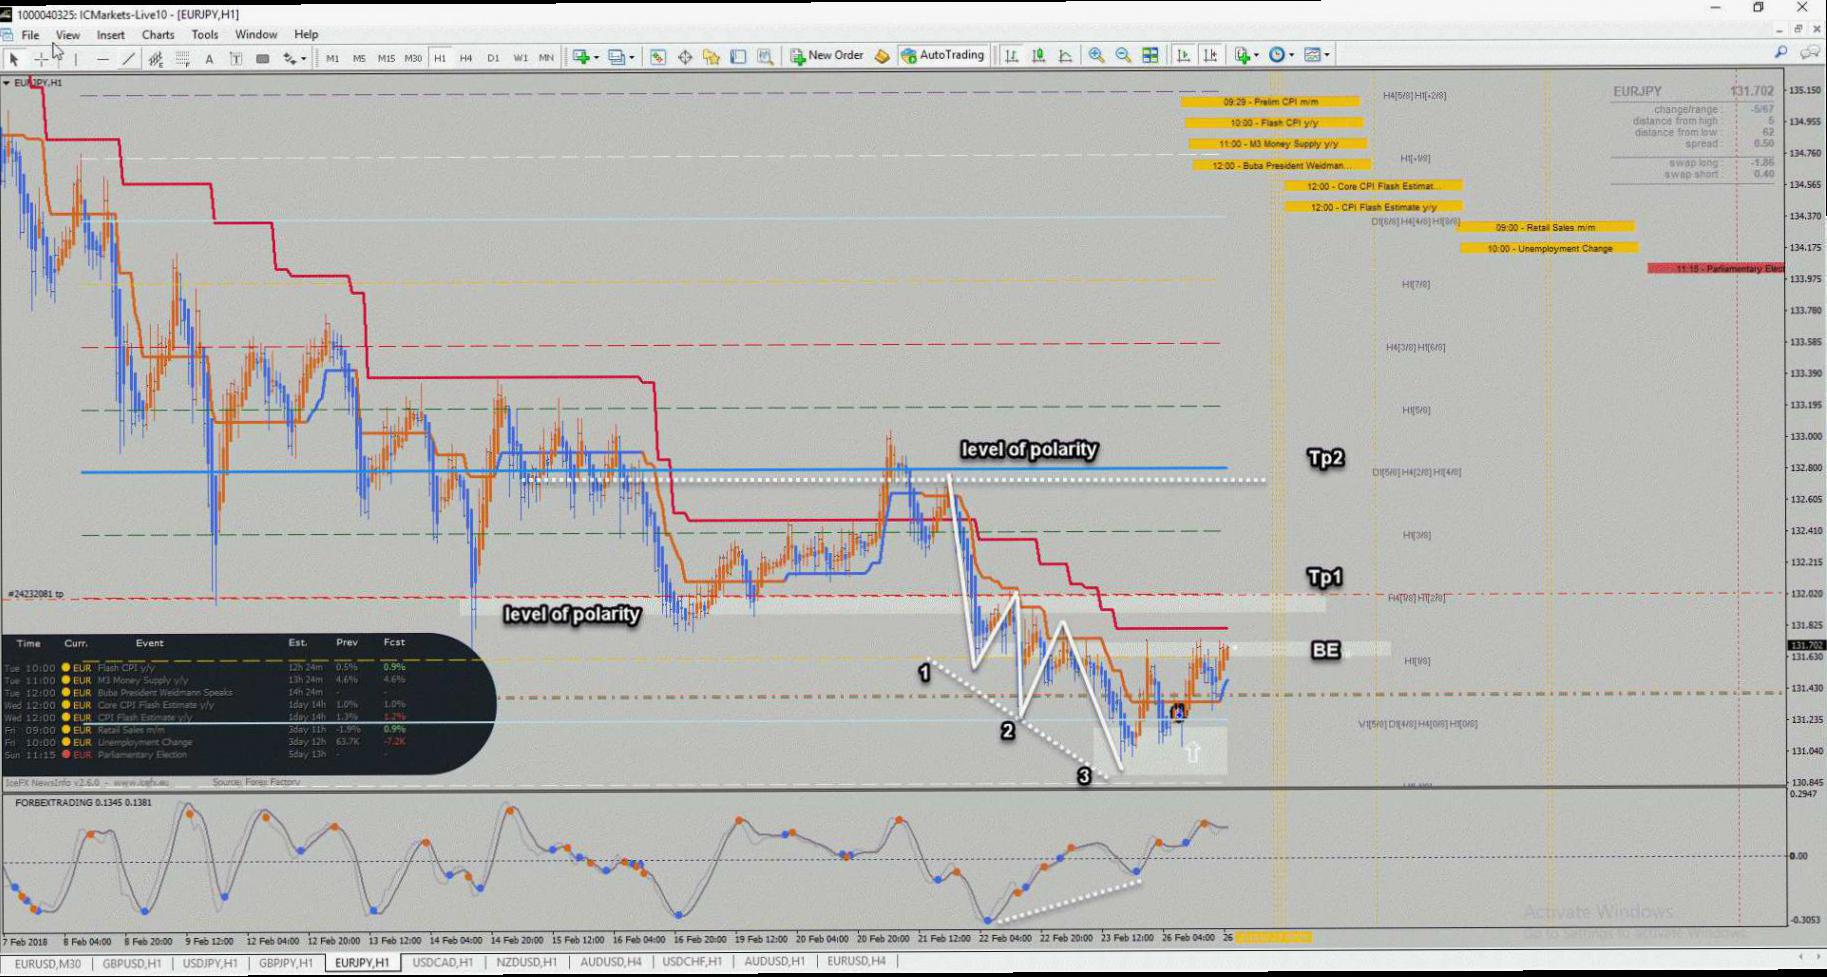The width and height of the screenshot is (1827, 977).
Task: Expand the arrows objects dropdown arrow
Action: (304, 59)
